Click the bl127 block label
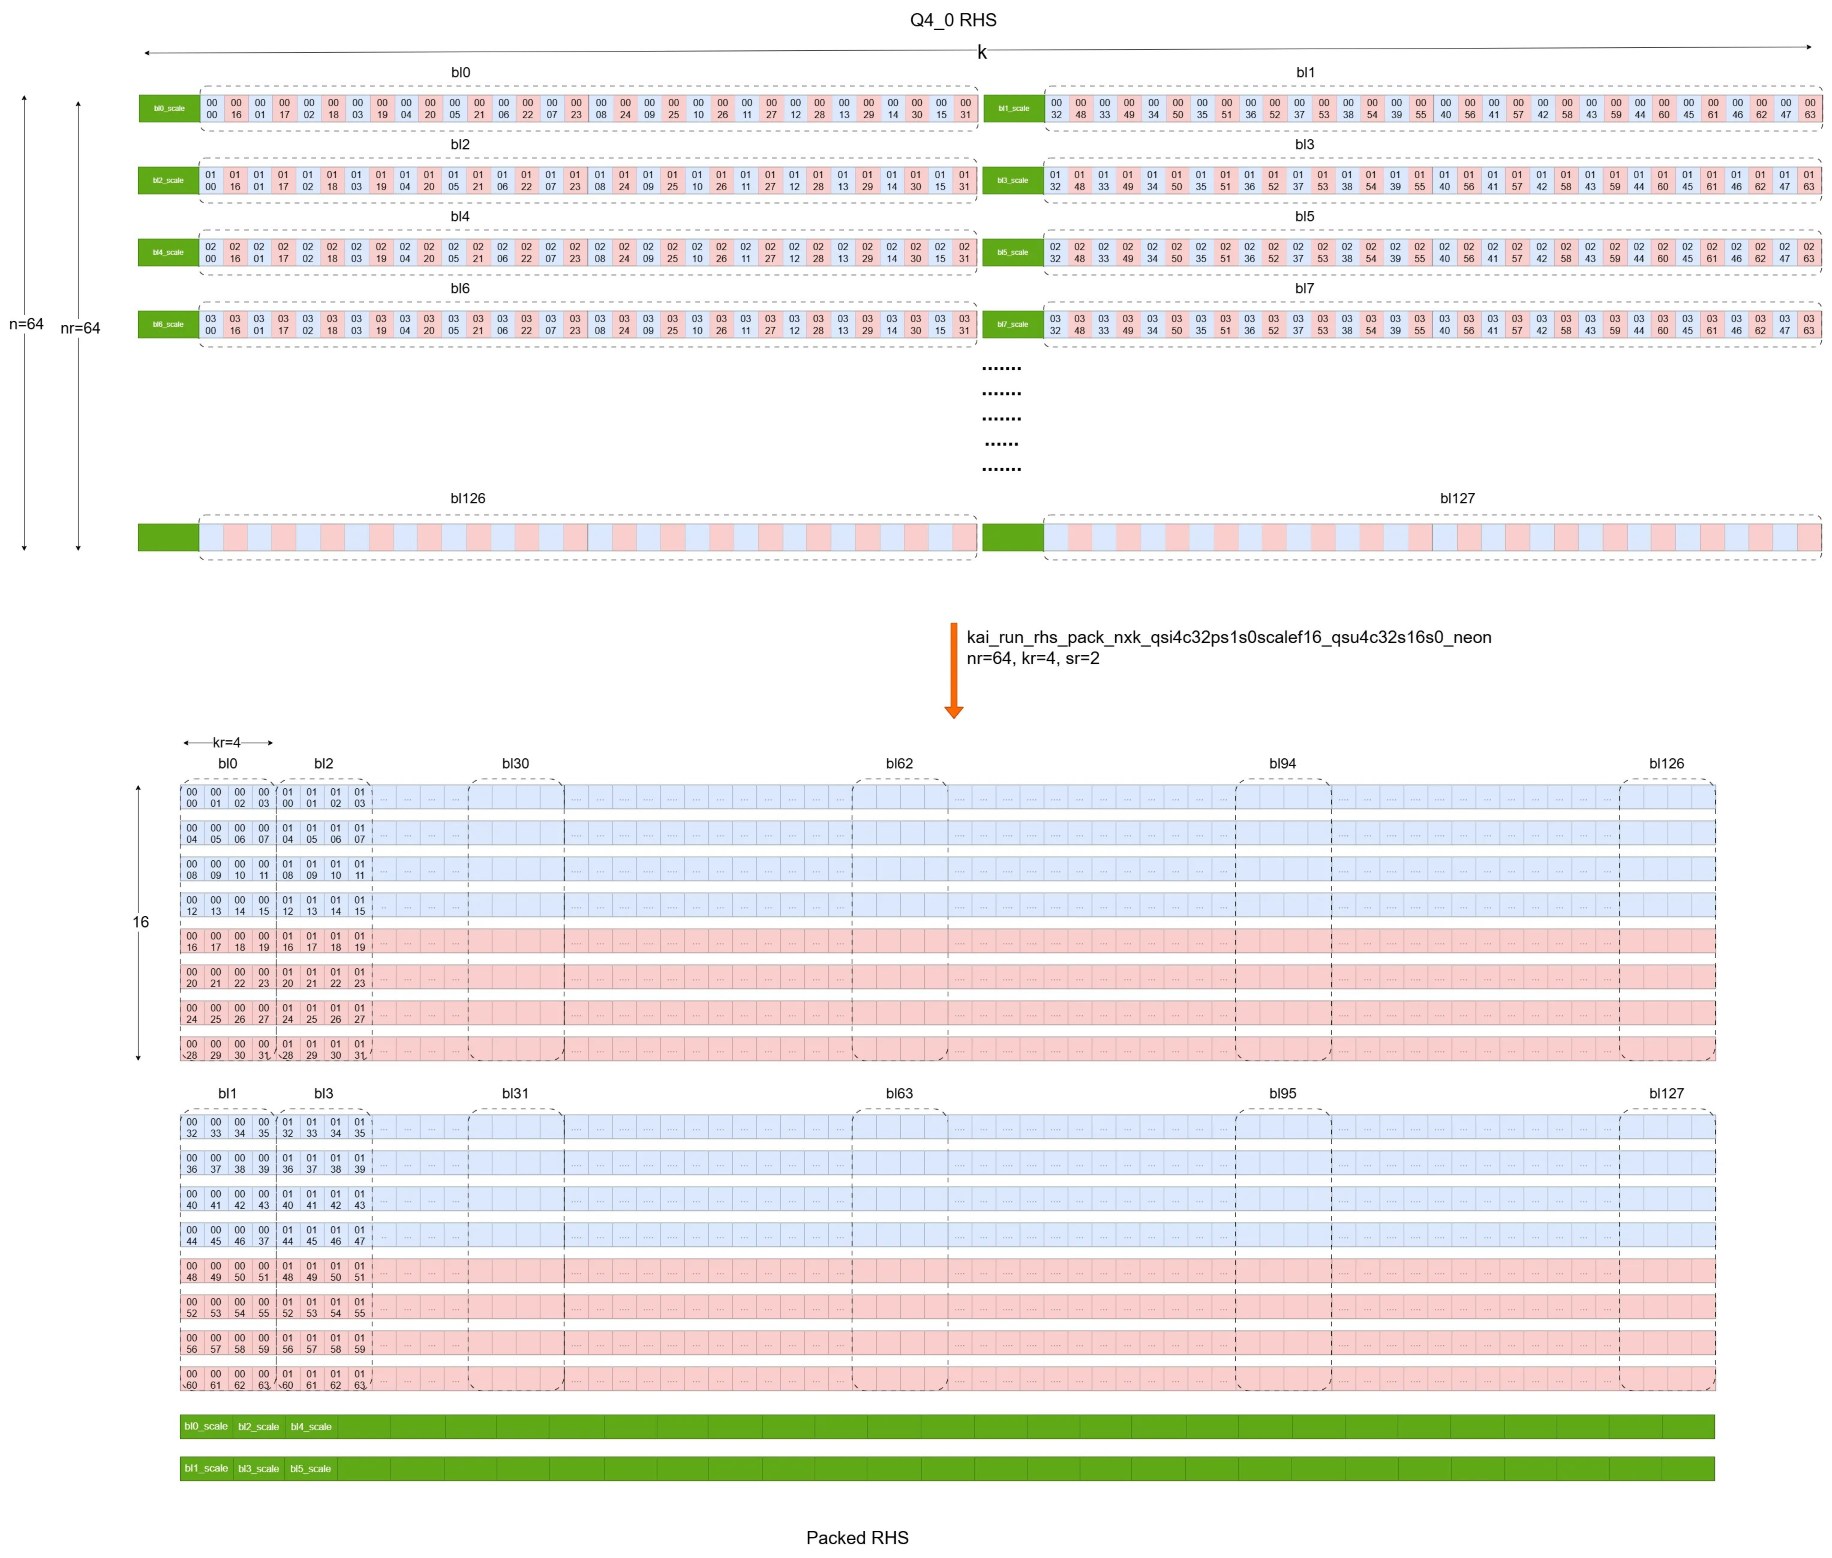Viewport: 1832px width, 1558px height. click(x=1455, y=496)
